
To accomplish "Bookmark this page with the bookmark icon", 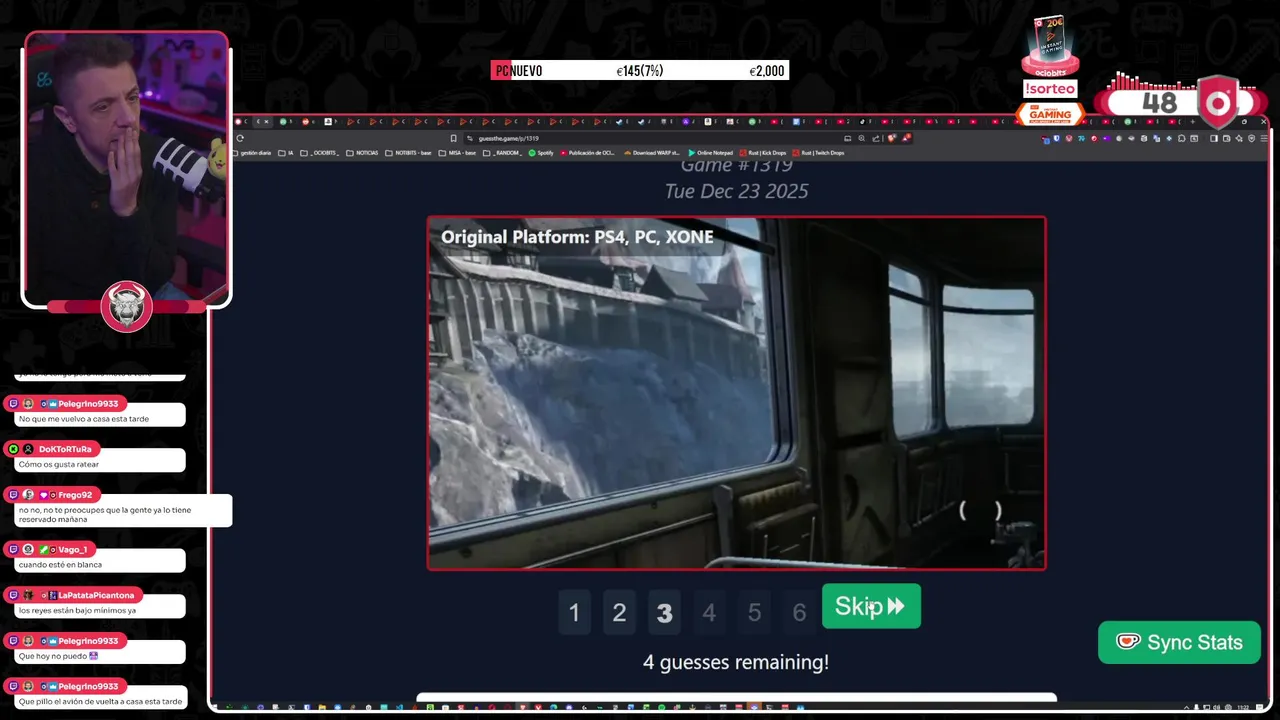I will (453, 138).
